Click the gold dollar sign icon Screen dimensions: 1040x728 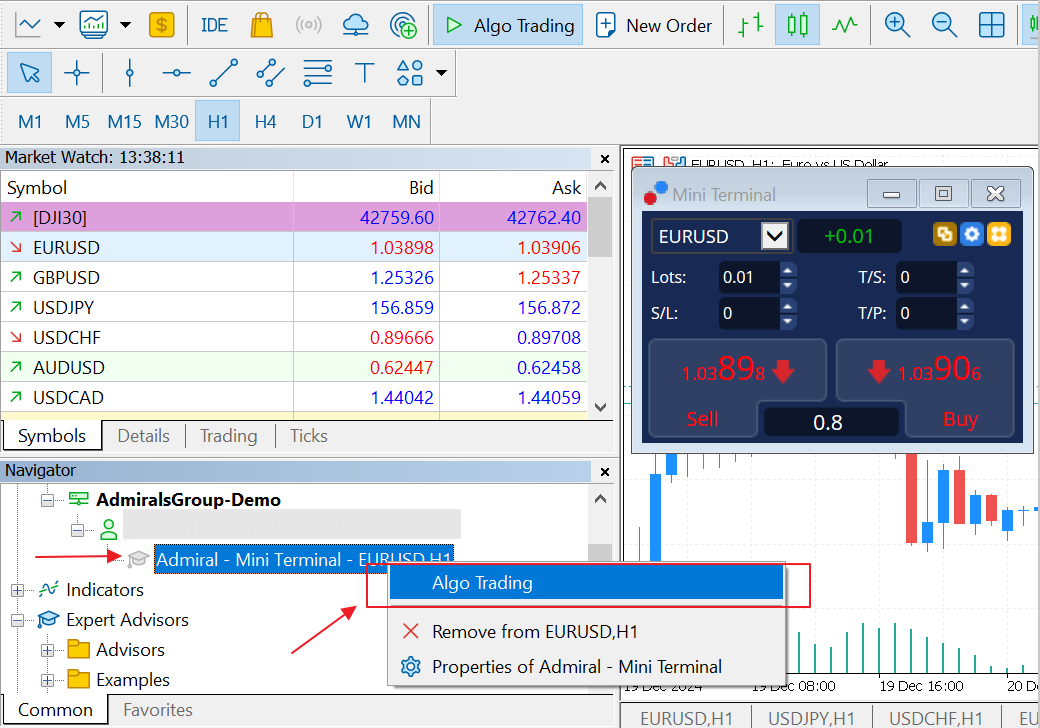[162, 25]
